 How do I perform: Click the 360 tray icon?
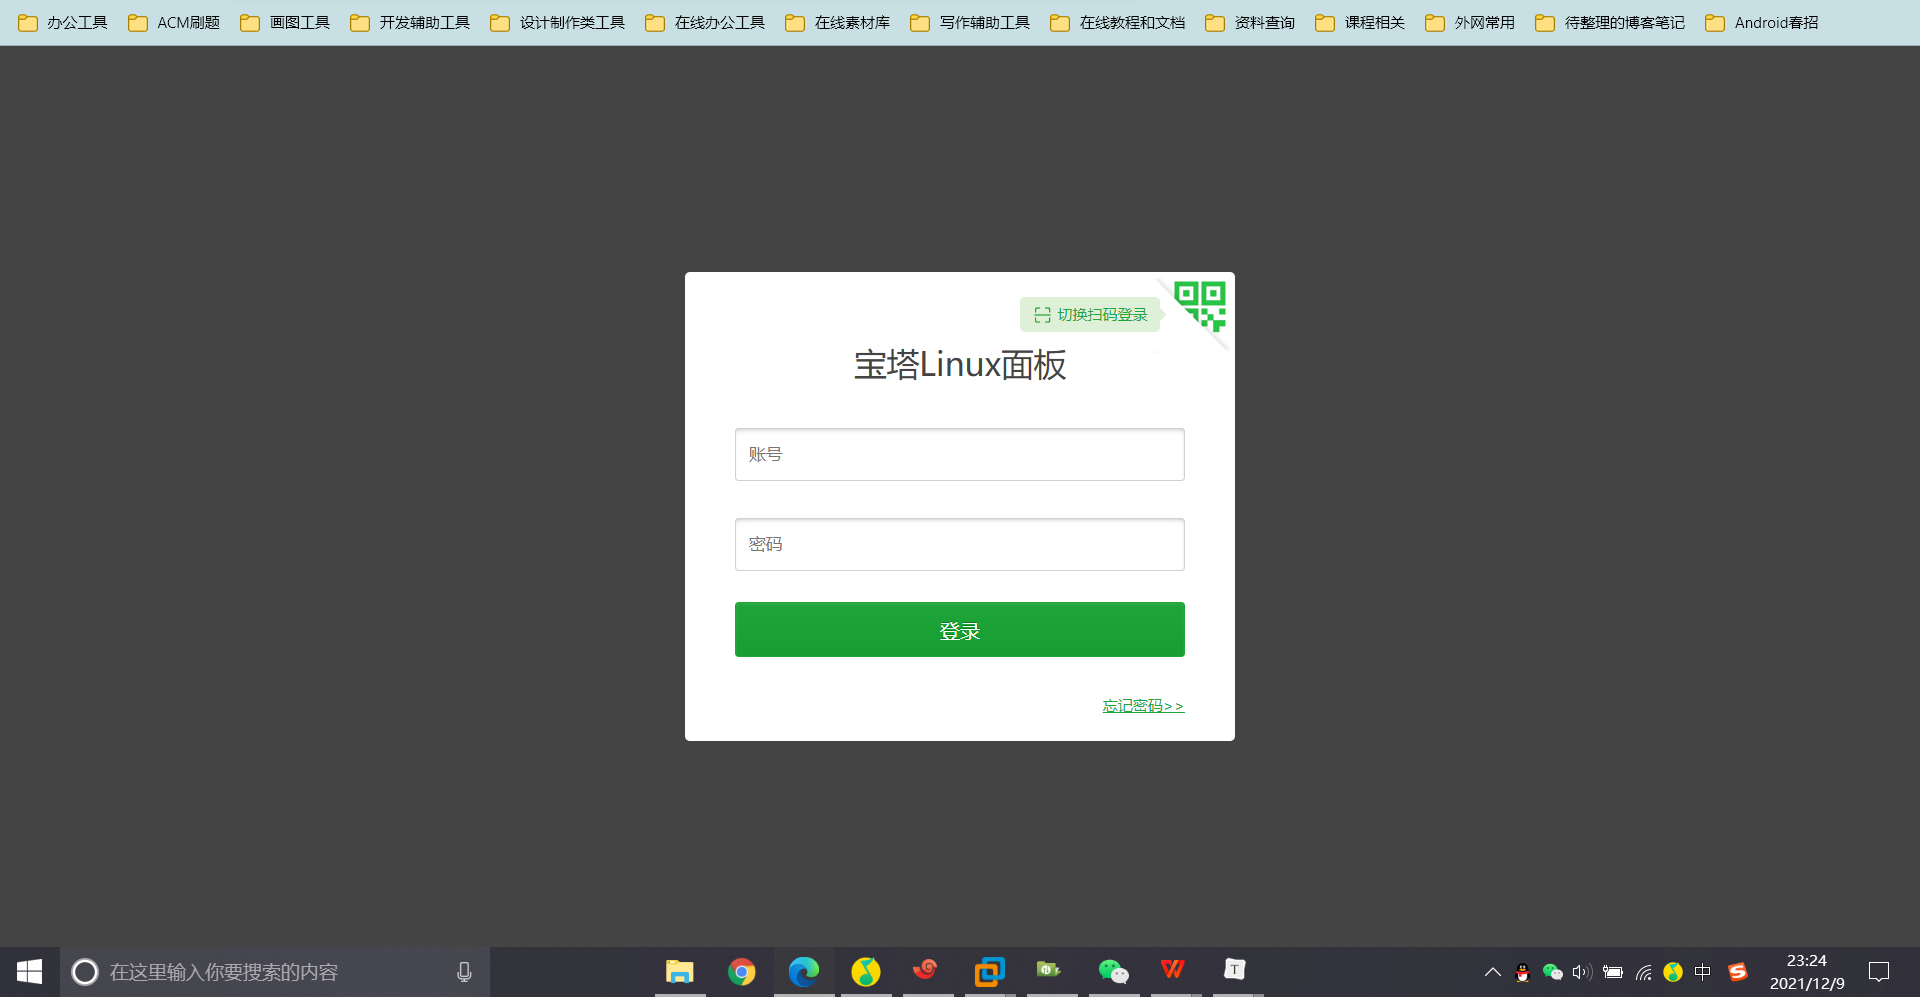coord(1673,972)
